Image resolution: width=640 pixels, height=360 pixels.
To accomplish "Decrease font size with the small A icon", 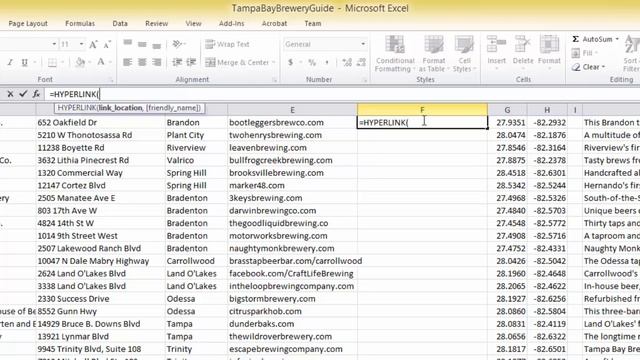I will [107, 44].
